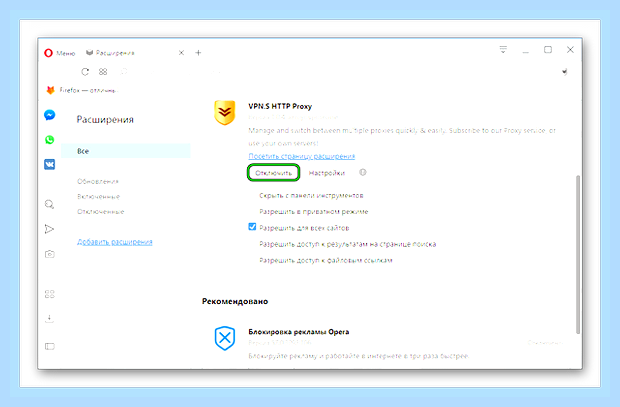620x407 pixels.
Task: Open the My Flow arrow icon in sidebar
Action: [x=49, y=229]
